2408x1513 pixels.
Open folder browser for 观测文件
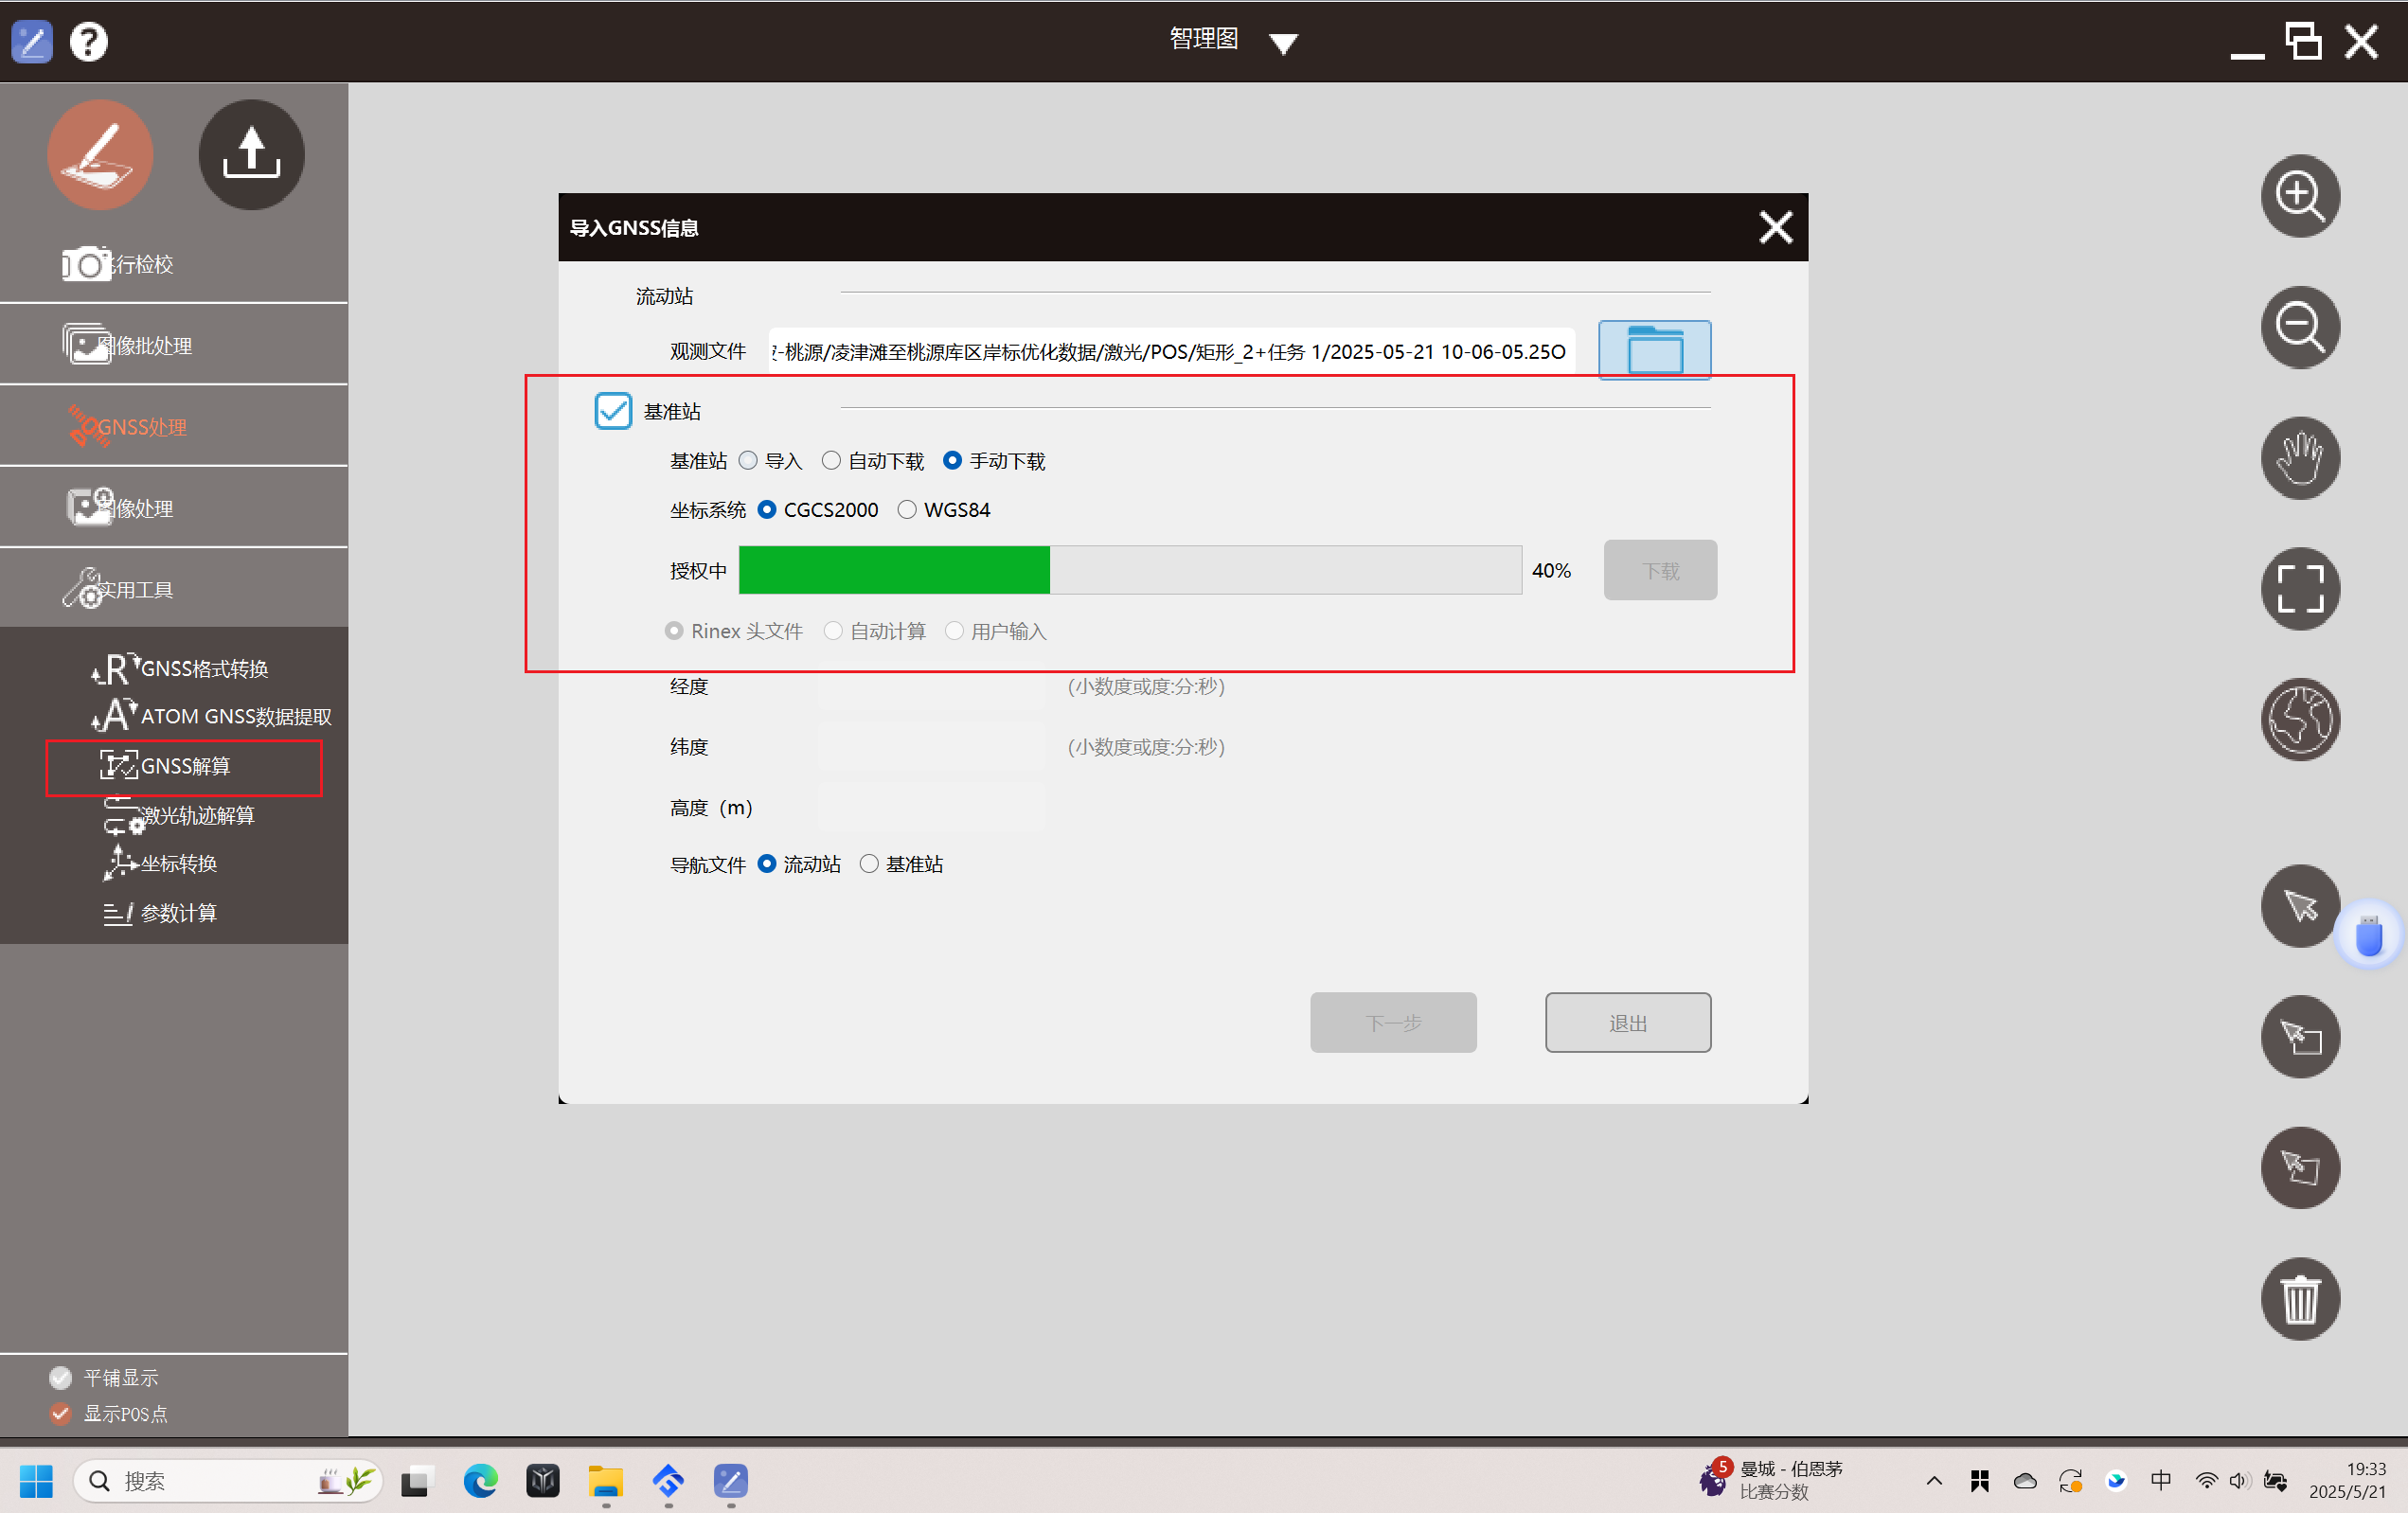(x=1653, y=350)
